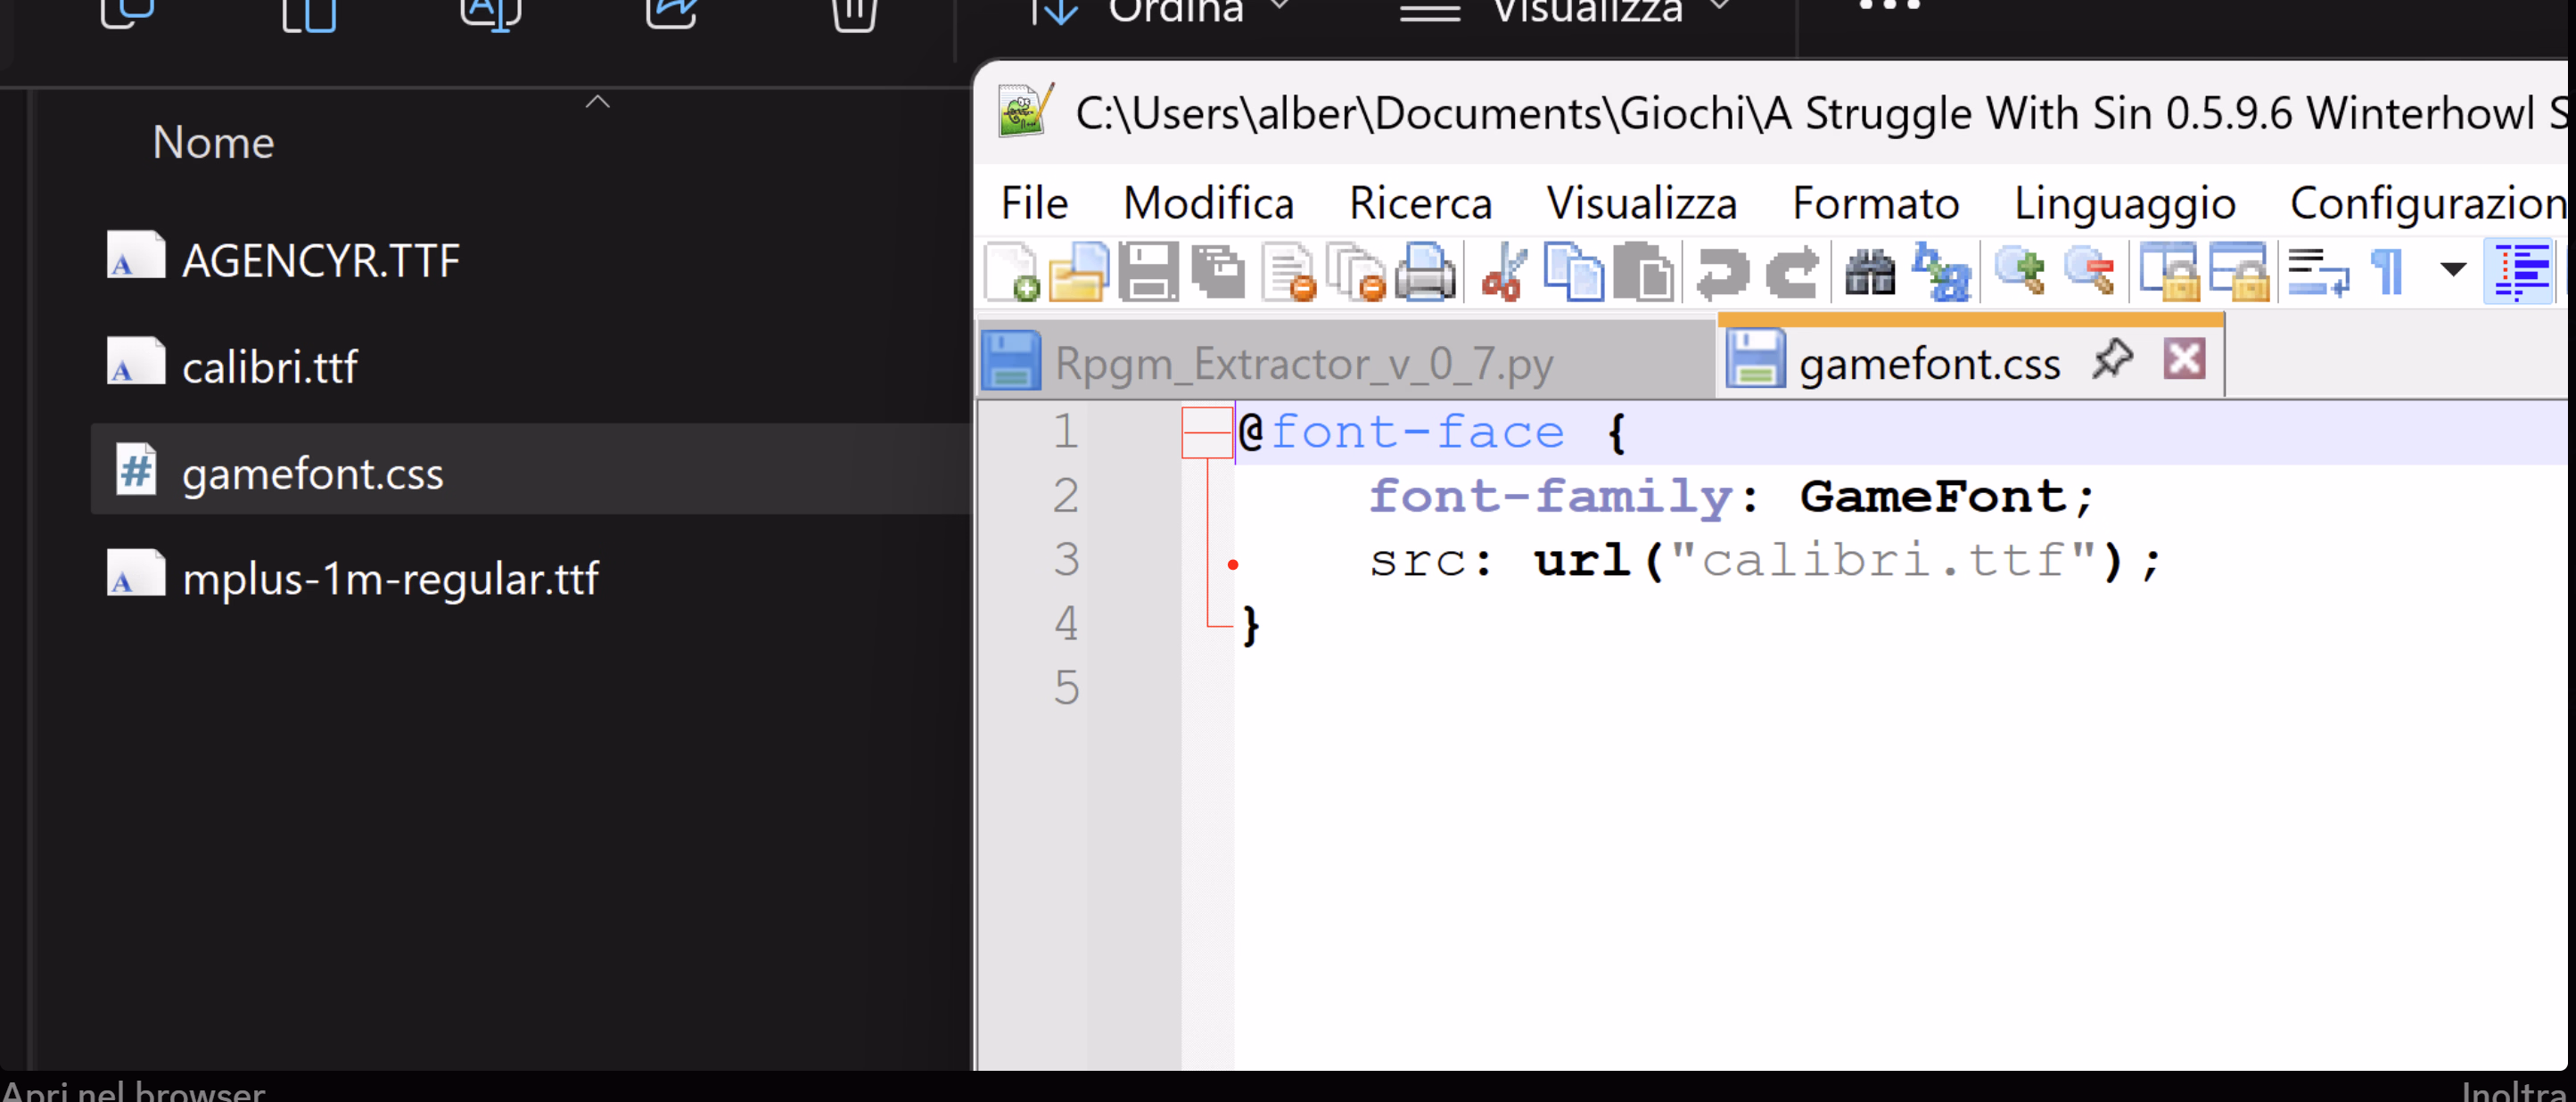
Task: Open the pilcrow dropdown arrow
Action: coord(2452,269)
